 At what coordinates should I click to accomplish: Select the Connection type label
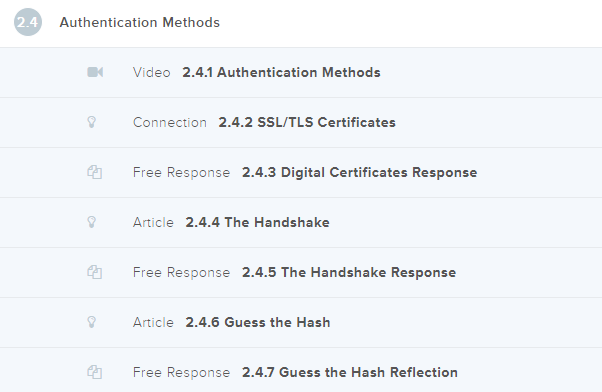pyautogui.click(x=170, y=122)
